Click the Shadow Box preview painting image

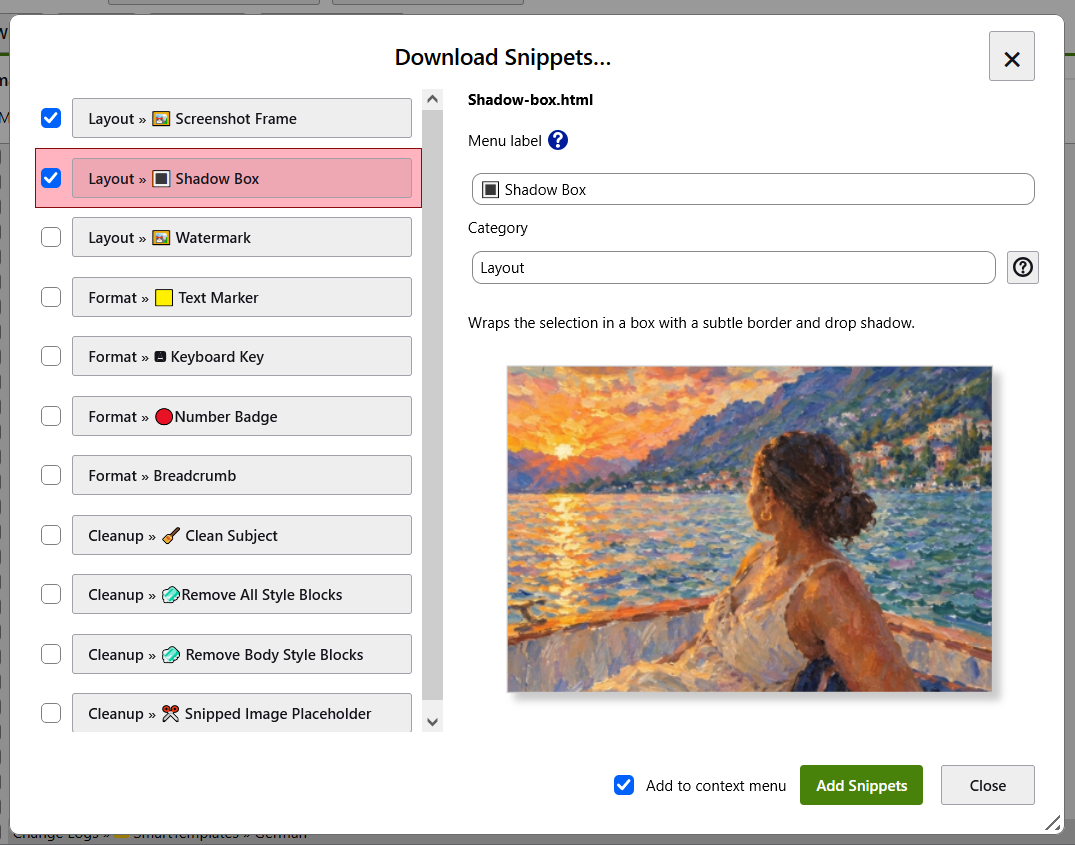(x=749, y=529)
